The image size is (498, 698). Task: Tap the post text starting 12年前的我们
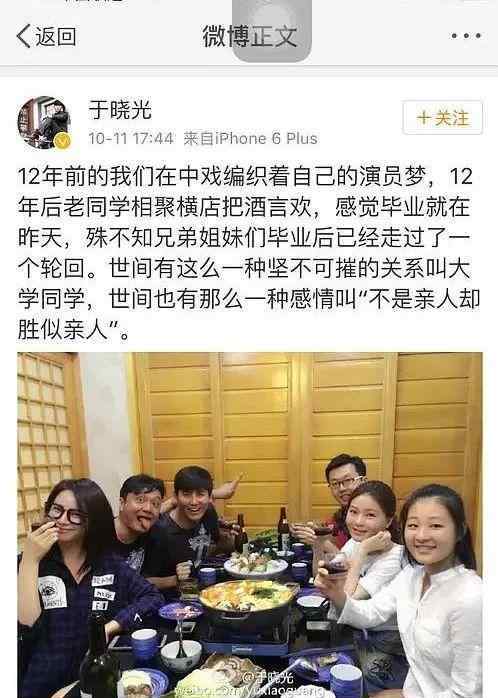[249, 252]
